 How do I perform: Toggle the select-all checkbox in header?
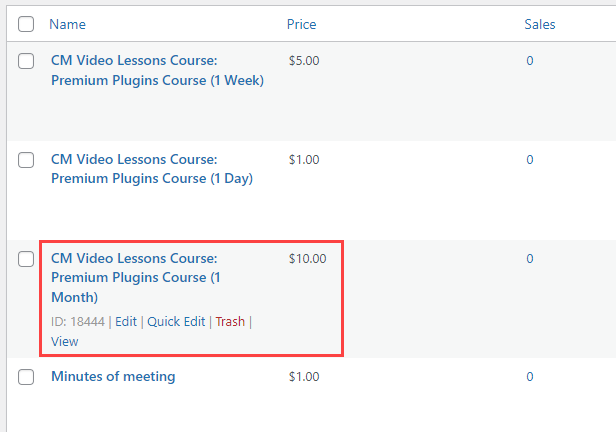26,24
